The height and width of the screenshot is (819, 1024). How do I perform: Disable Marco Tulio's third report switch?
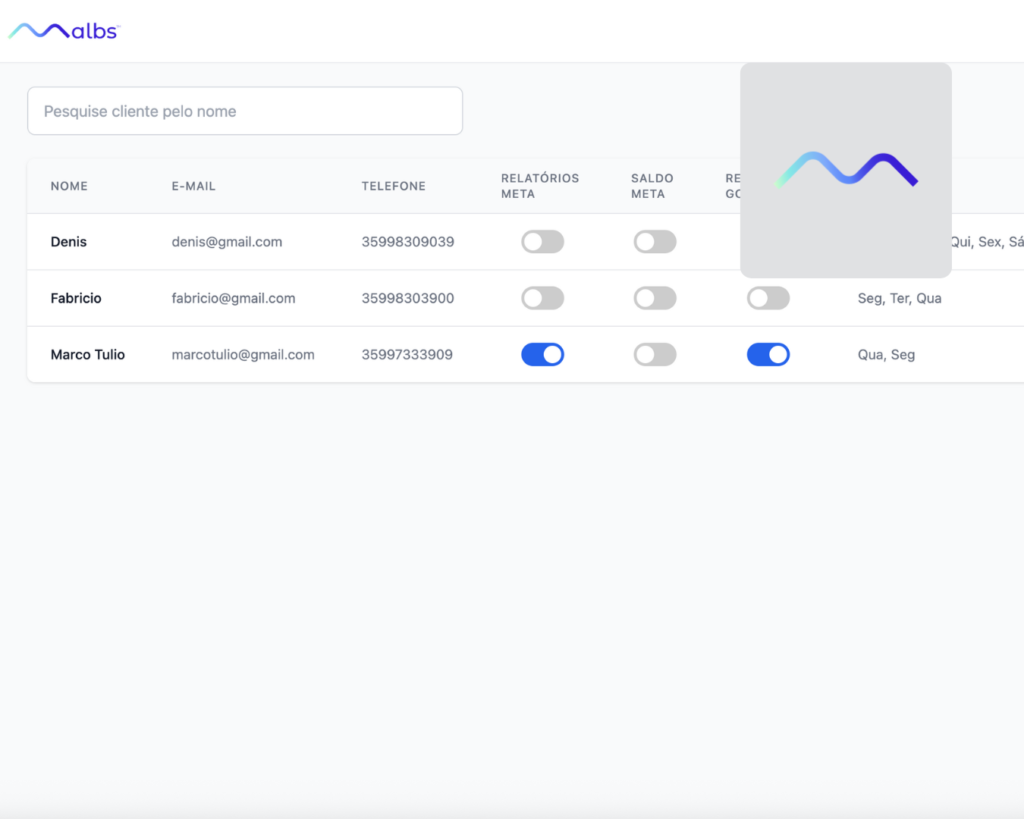(769, 355)
